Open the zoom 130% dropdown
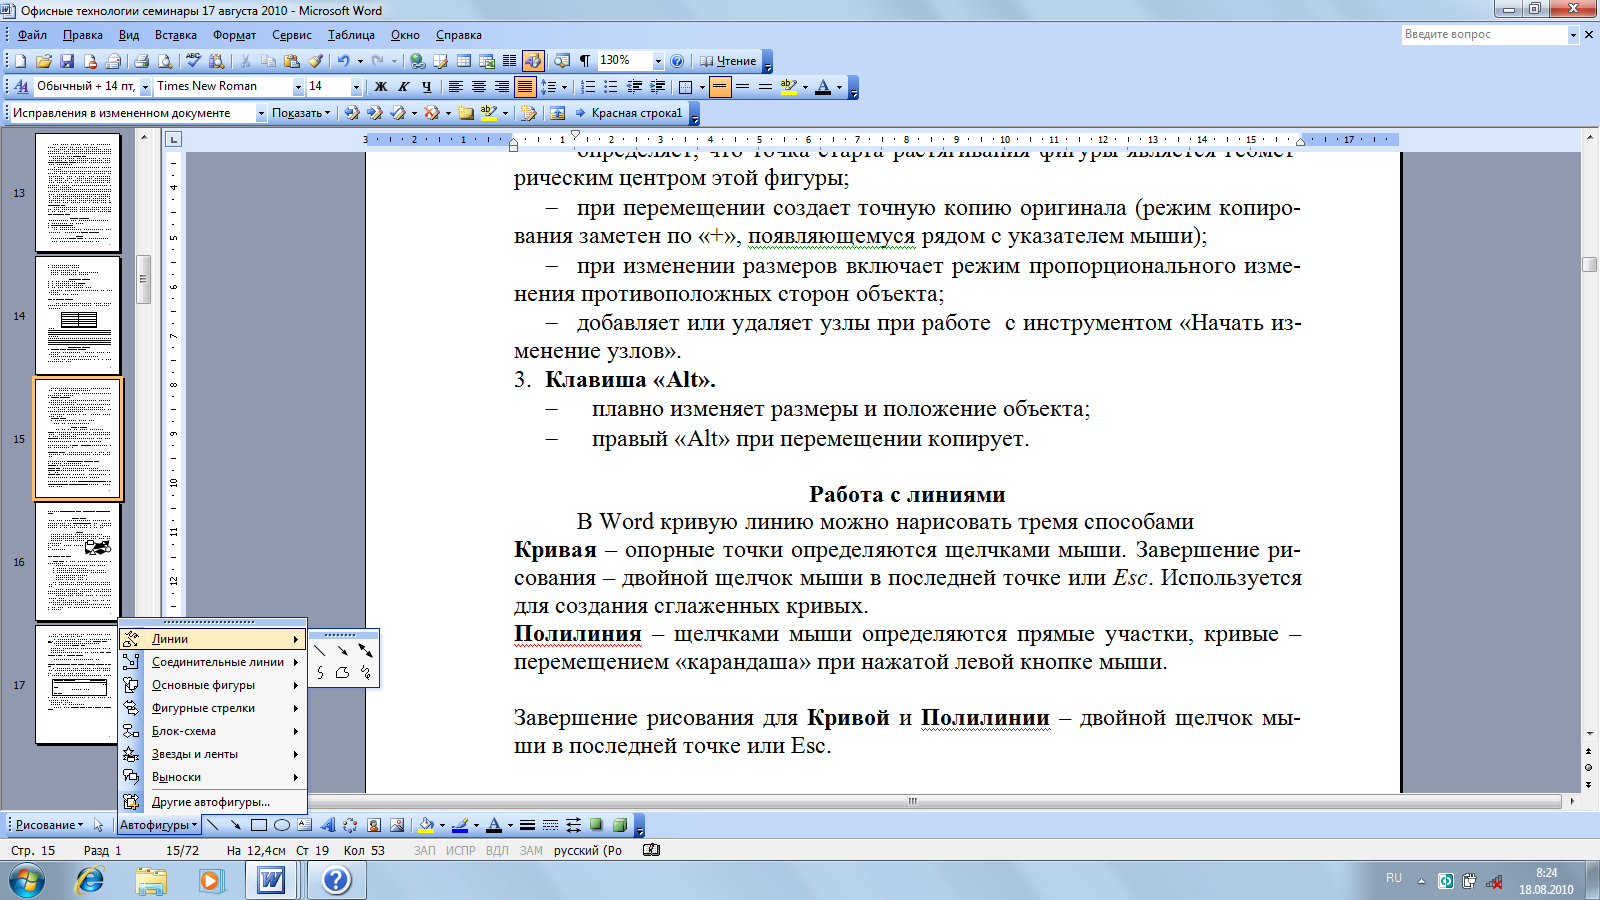The height and width of the screenshot is (900, 1600). click(657, 61)
